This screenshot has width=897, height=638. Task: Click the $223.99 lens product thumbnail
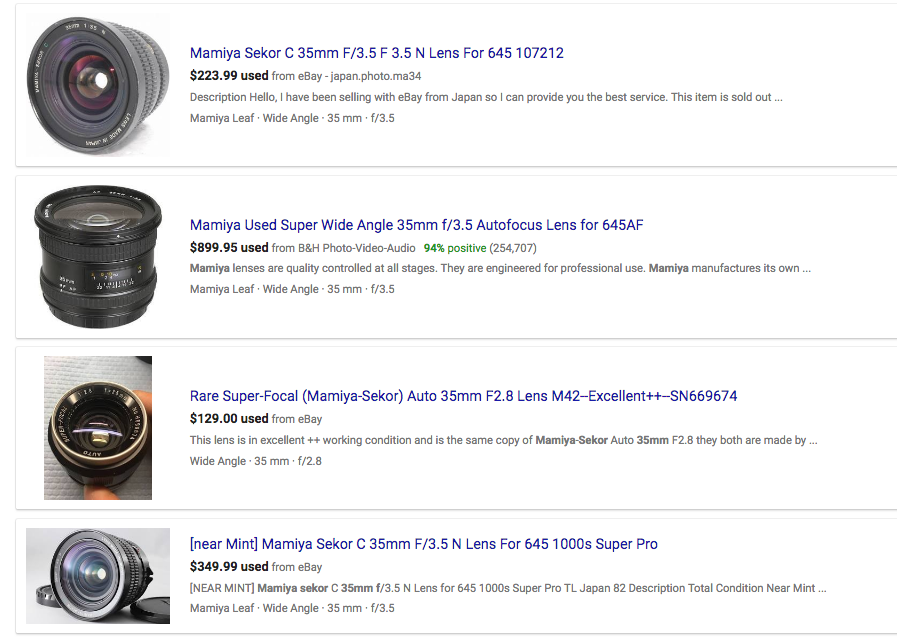98,85
